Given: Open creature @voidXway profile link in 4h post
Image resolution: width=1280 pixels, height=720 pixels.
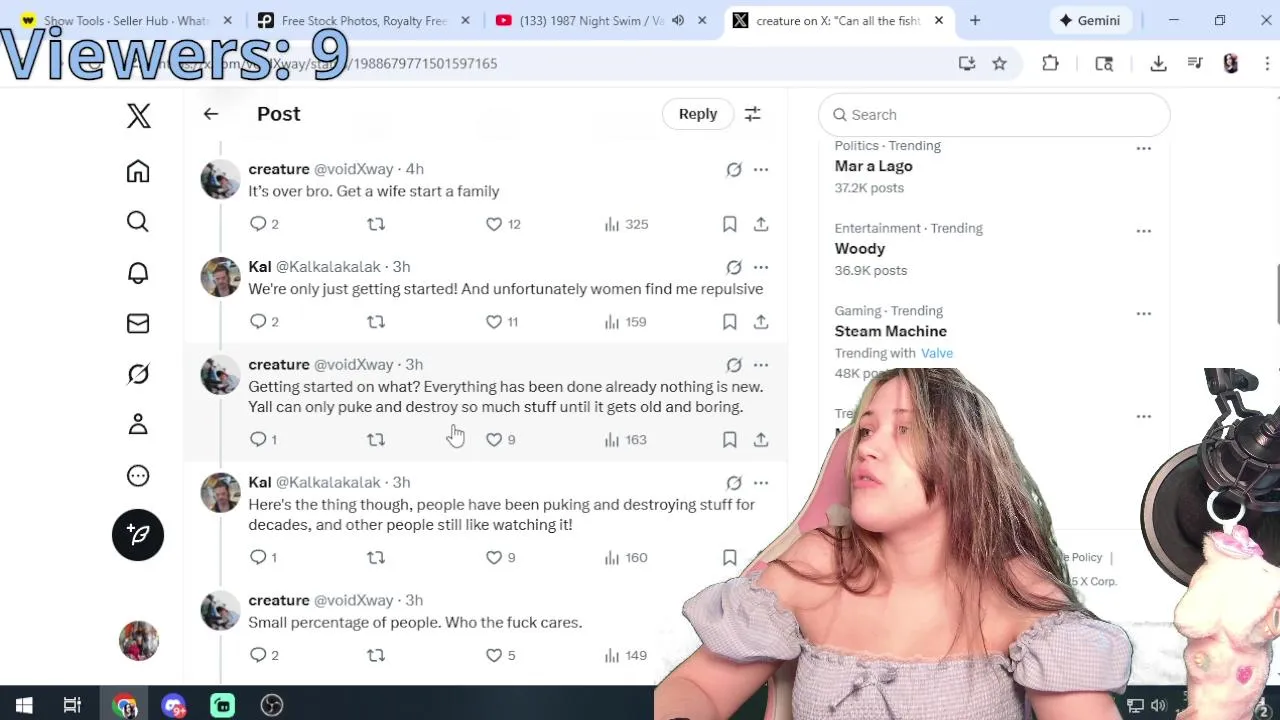Looking at the screenshot, I should [320, 169].
